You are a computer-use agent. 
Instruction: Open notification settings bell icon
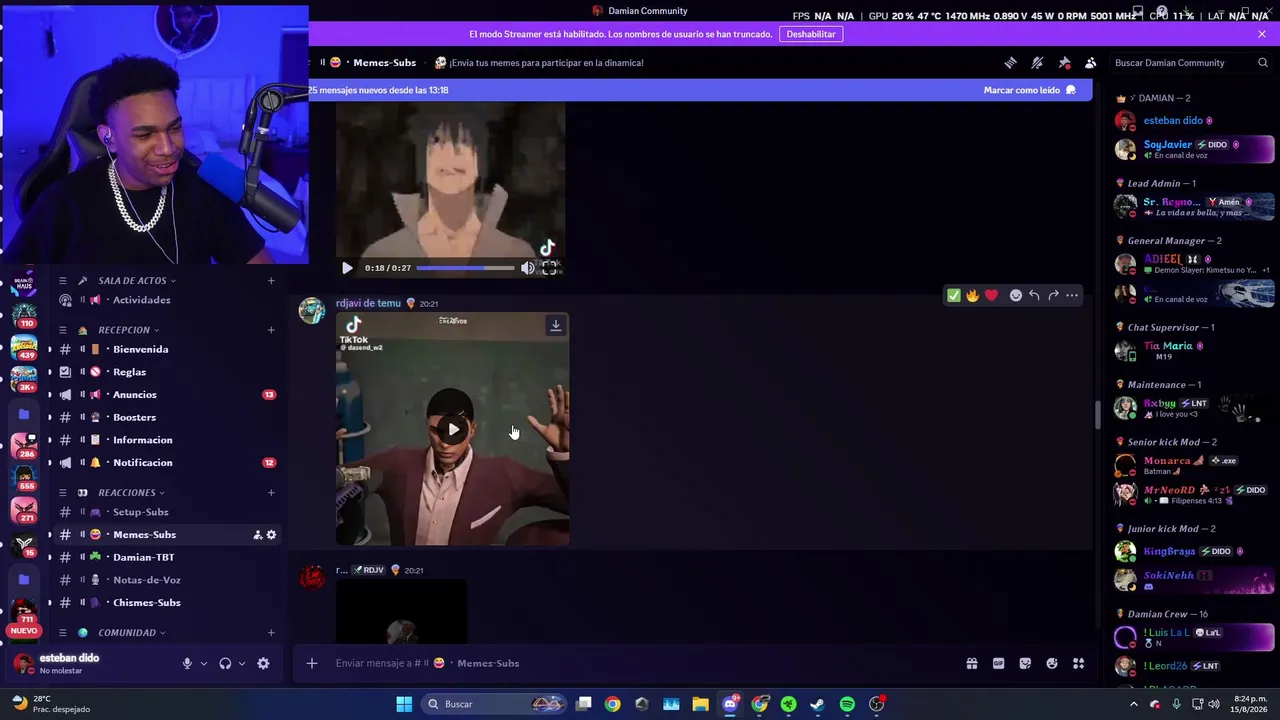1037,62
